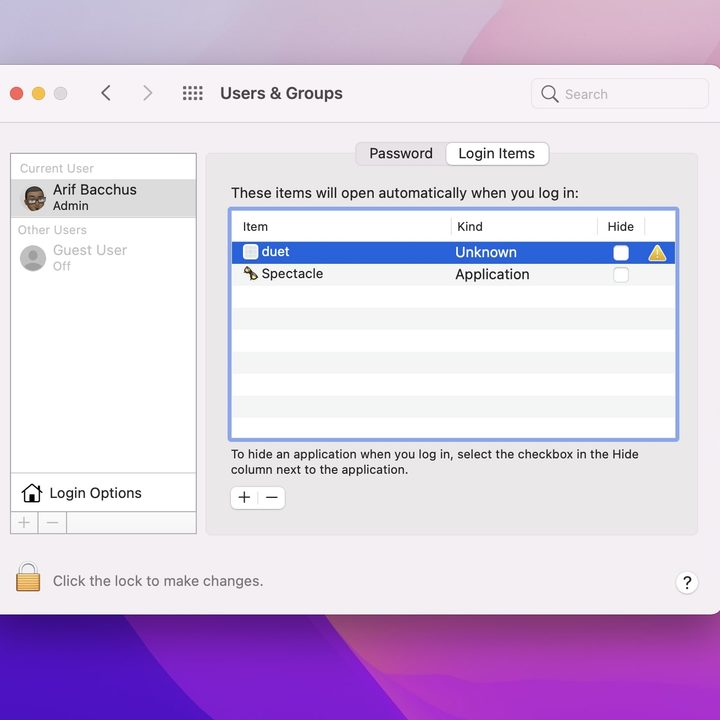Click Arif Bacchus avatar picture
The width and height of the screenshot is (720, 720).
[x=34, y=198]
